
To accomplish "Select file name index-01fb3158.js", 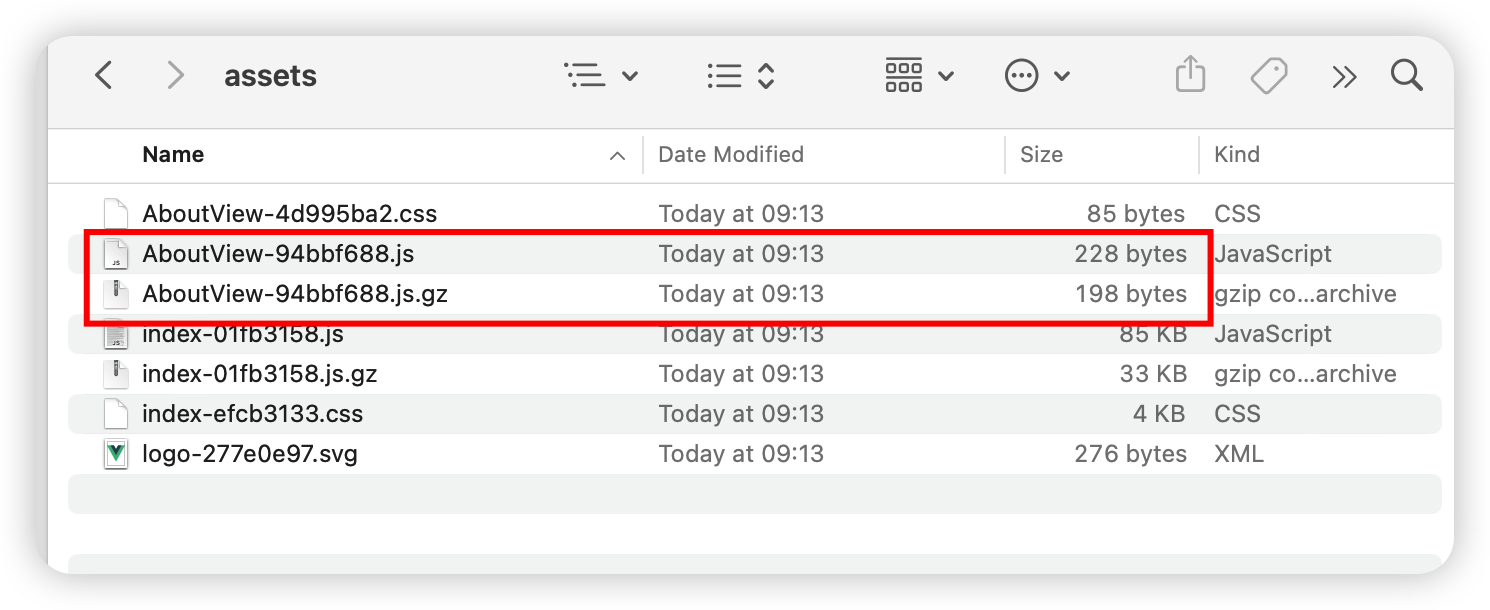I will tap(243, 334).
